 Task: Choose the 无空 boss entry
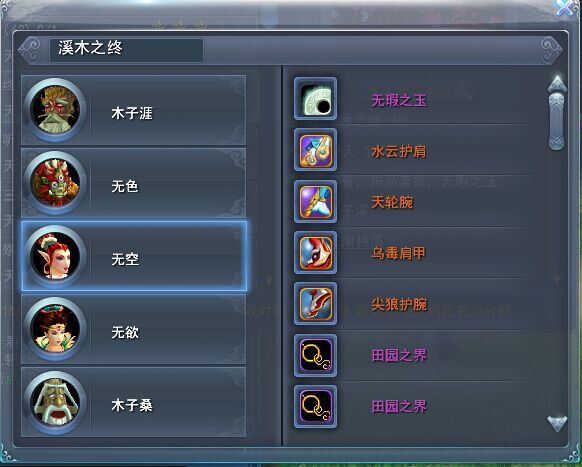(134, 256)
